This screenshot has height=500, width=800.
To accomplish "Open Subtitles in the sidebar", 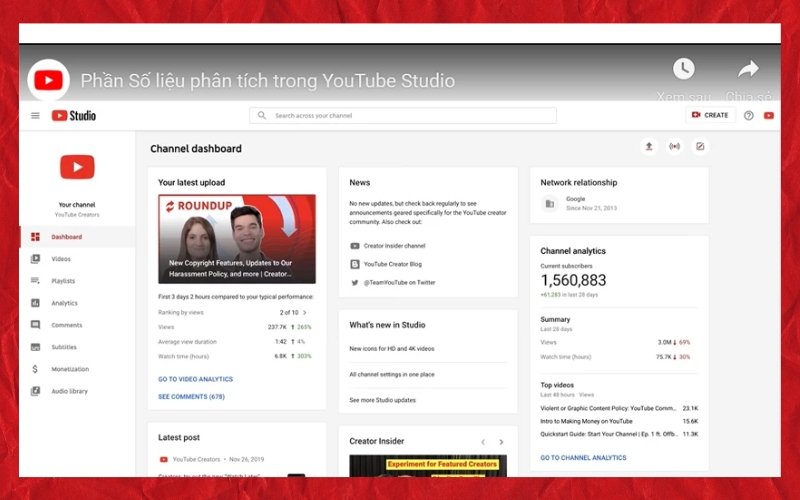I will pyautogui.click(x=77, y=347).
